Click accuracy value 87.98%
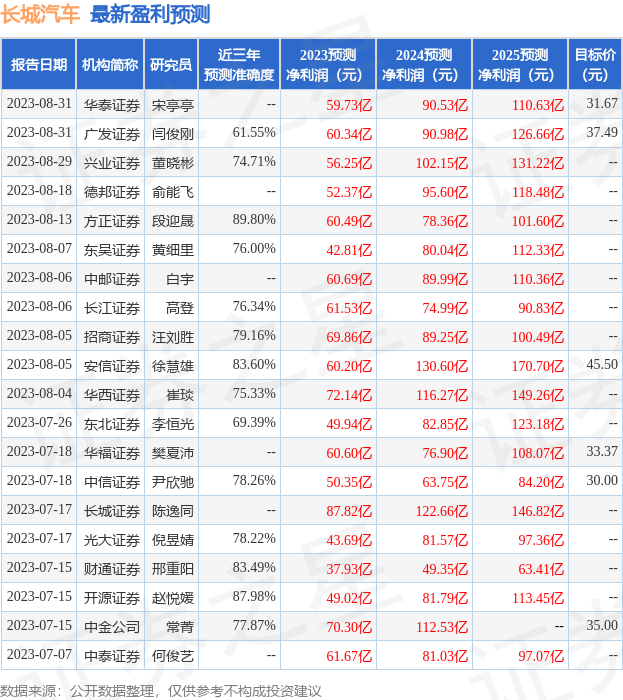 click(x=254, y=597)
